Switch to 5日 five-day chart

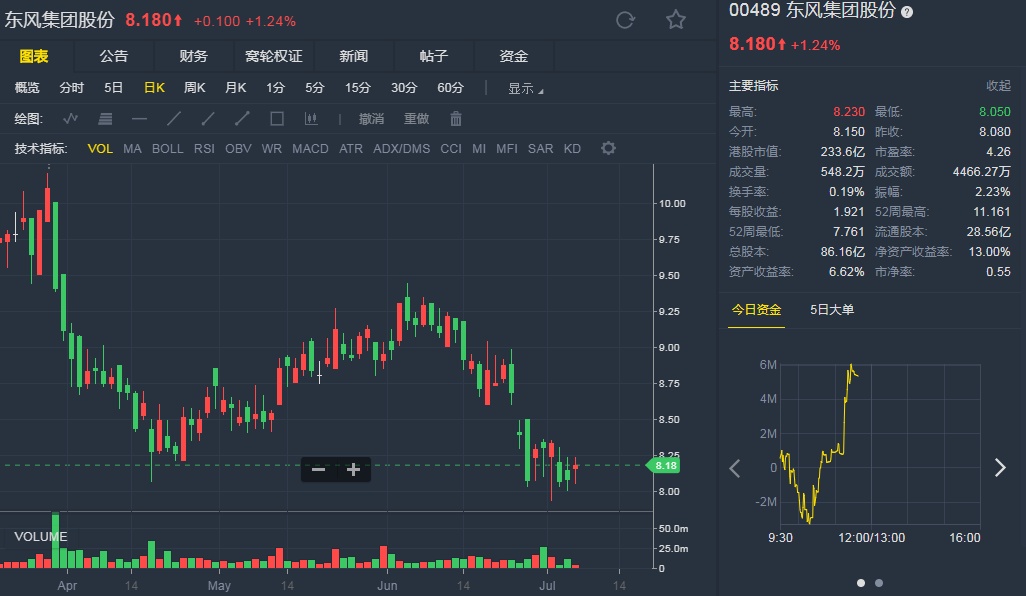(113, 88)
